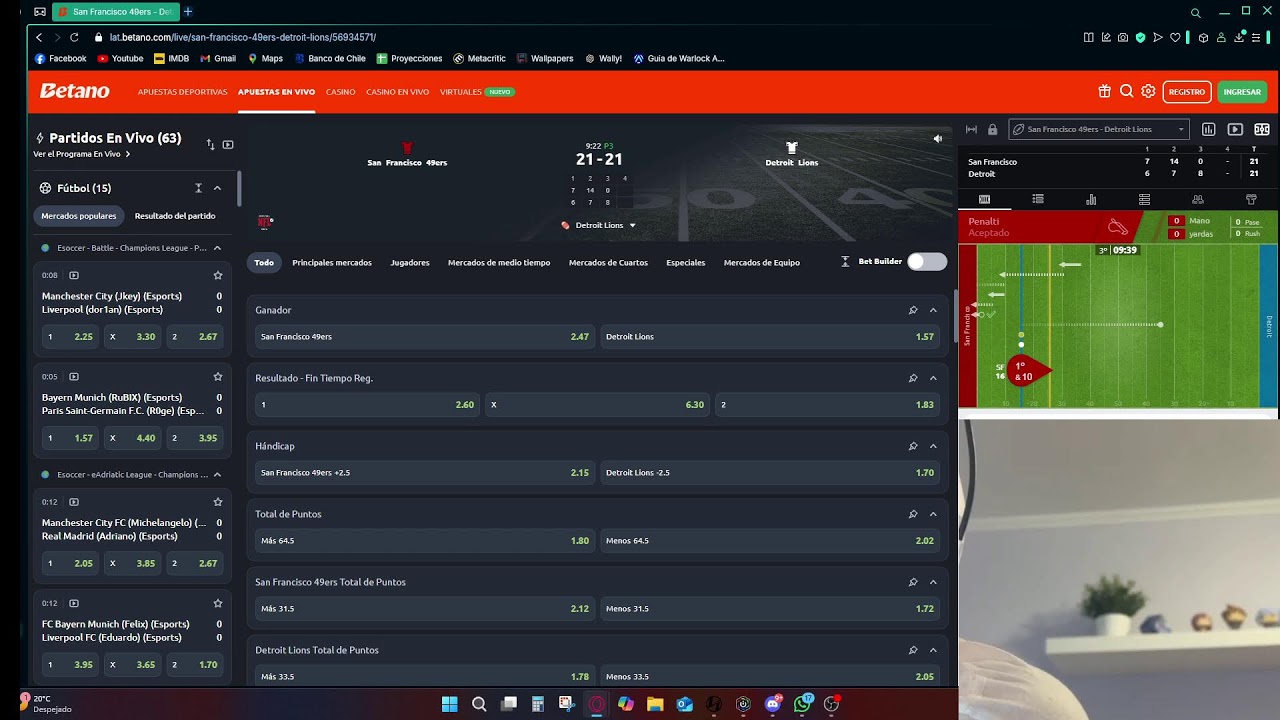
Task: Select Resultado del partido filter pill
Action: point(175,216)
